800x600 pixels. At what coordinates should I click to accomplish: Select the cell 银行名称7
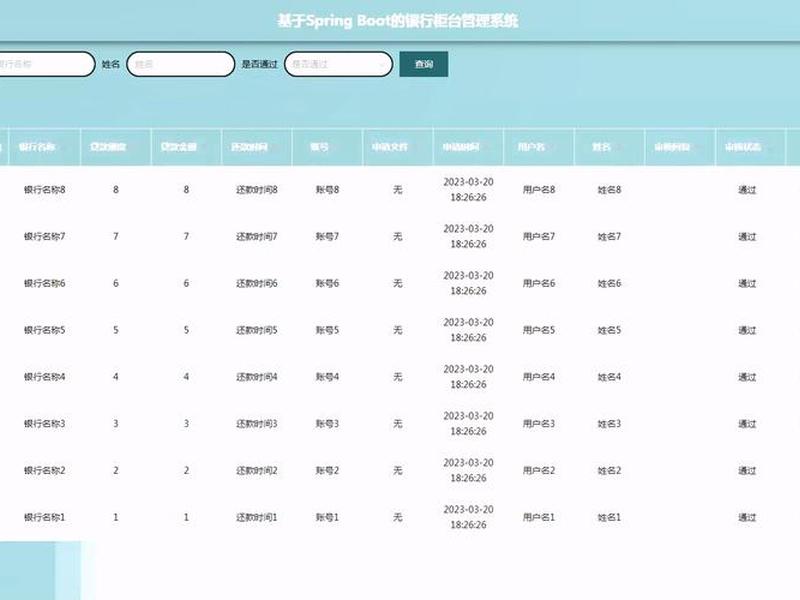[44, 236]
